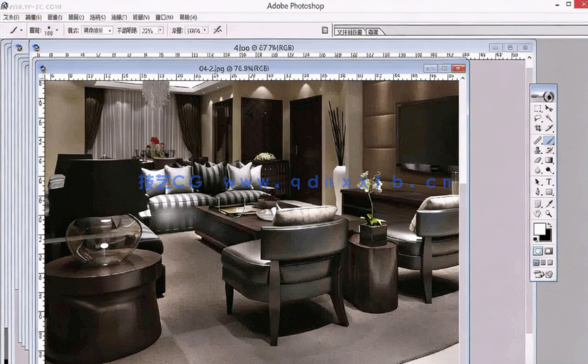The image size is (588, 364).
Task: Select the Type tool
Action: point(549,182)
